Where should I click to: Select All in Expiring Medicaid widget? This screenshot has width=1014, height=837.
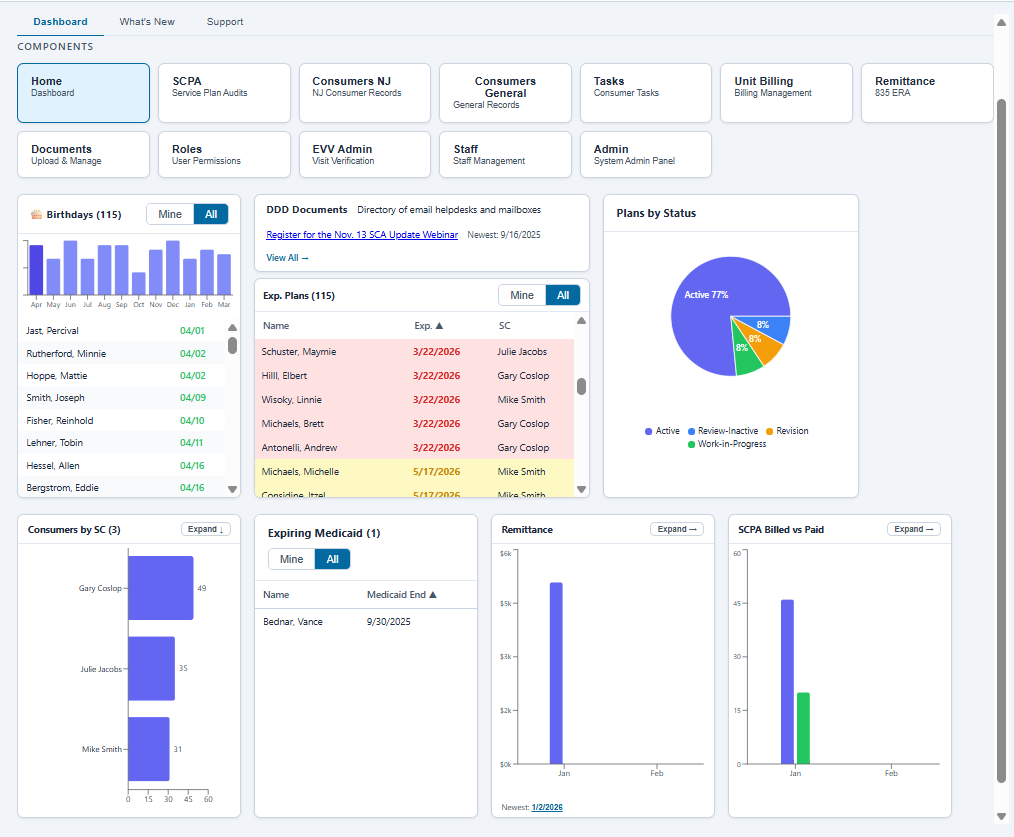click(334, 559)
